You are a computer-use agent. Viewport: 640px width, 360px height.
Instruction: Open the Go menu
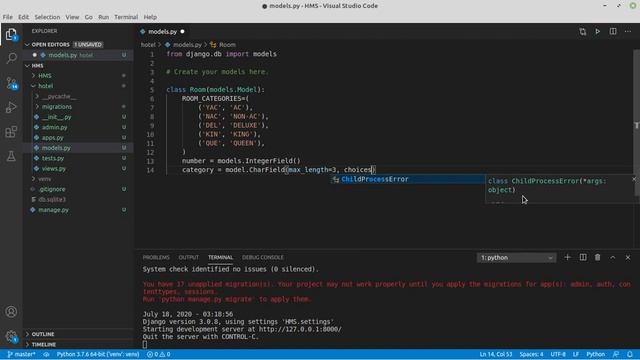click(89, 17)
